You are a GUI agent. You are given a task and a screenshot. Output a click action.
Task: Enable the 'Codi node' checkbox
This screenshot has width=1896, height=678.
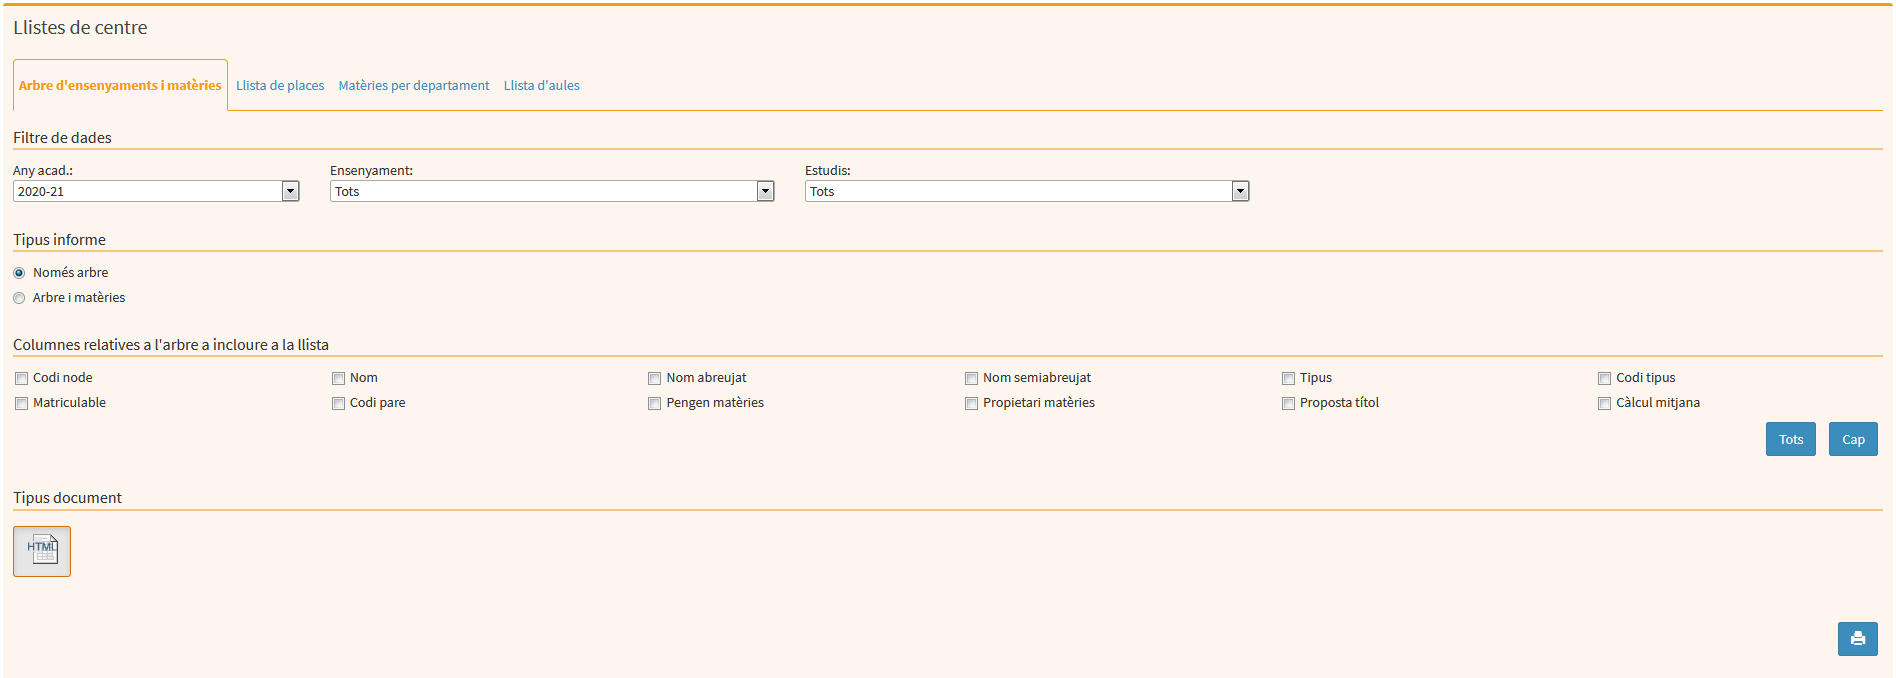pyautogui.click(x=21, y=378)
